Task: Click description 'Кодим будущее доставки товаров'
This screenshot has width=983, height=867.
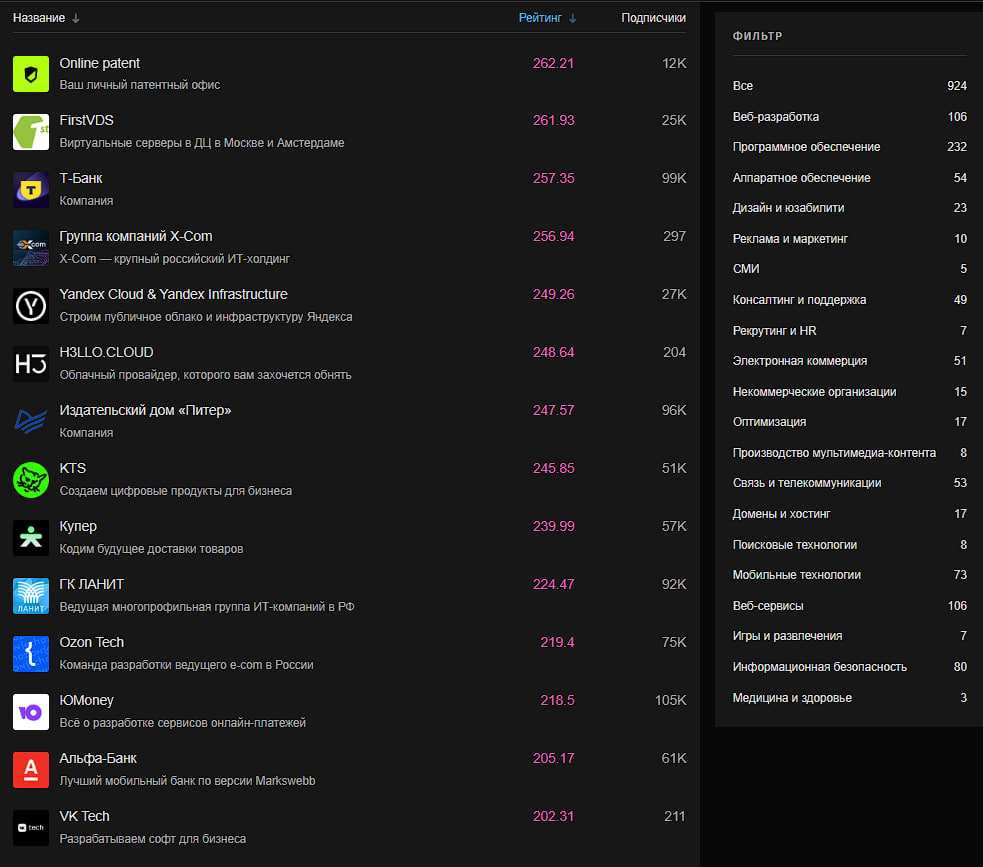Action: pyautogui.click(x=151, y=549)
